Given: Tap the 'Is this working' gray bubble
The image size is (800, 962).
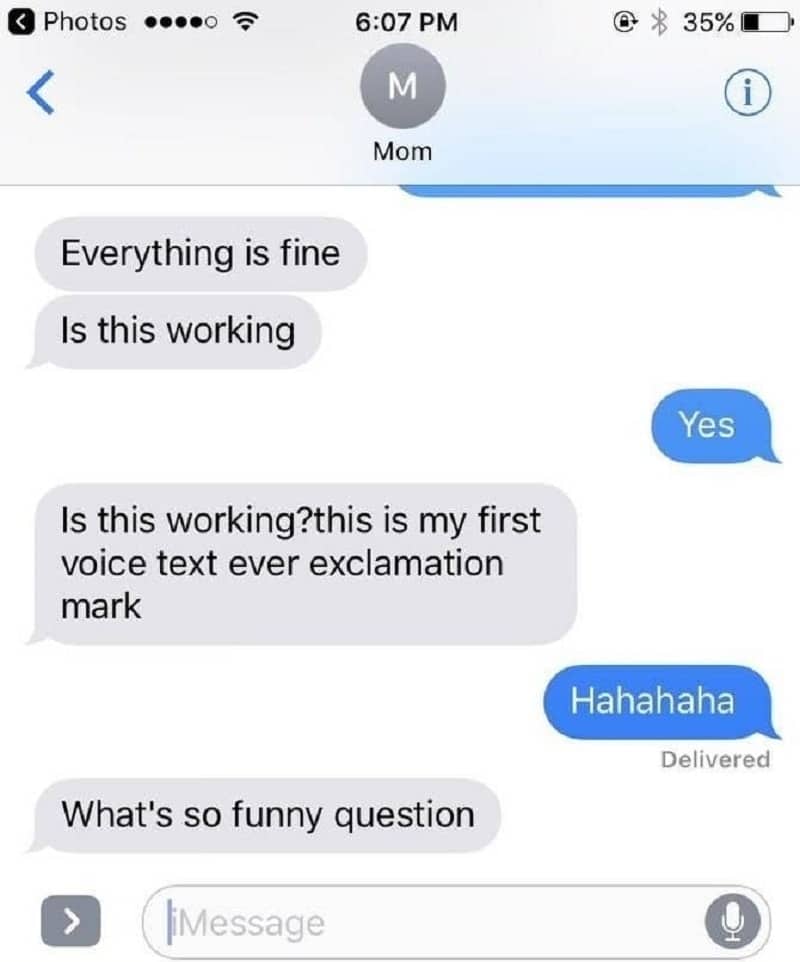Looking at the screenshot, I should (175, 331).
